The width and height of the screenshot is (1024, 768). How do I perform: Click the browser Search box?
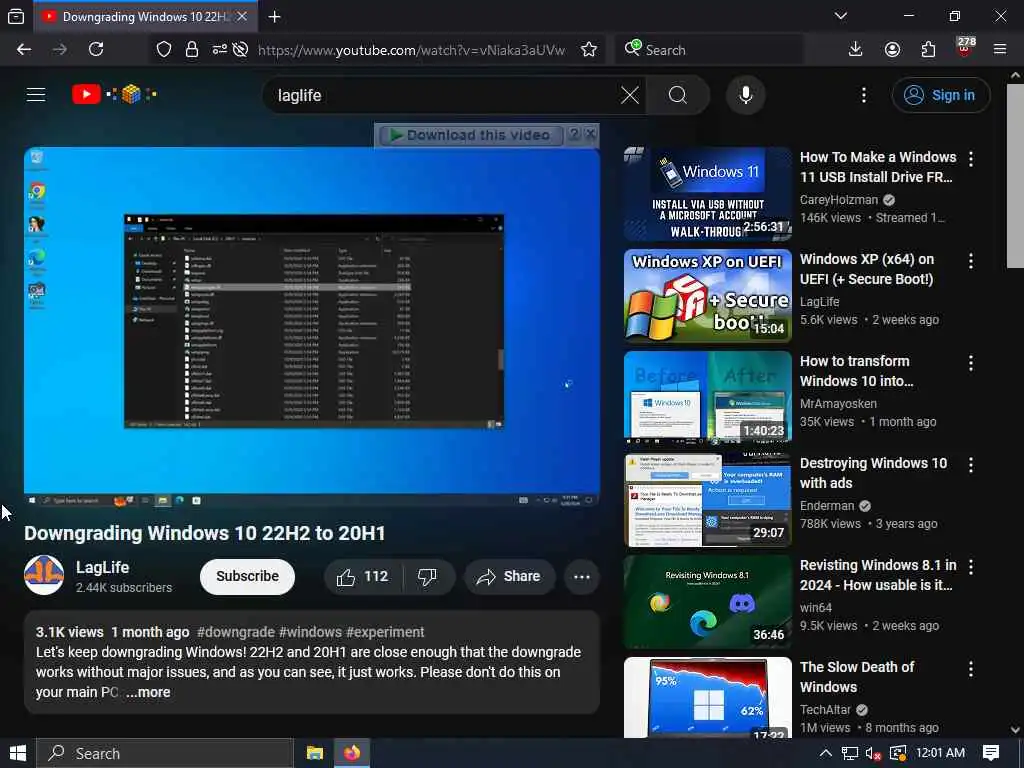tap(709, 50)
